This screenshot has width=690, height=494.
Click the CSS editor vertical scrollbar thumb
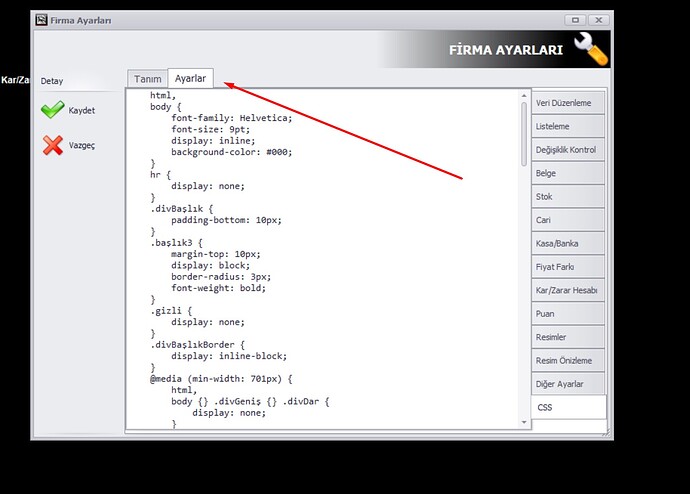[524, 134]
